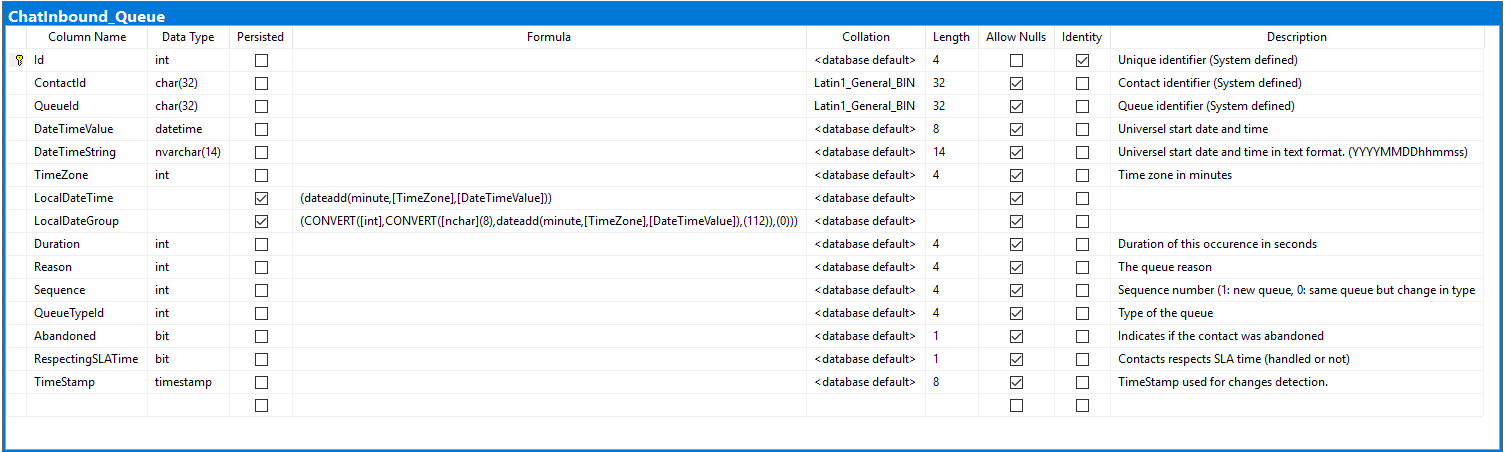The width and height of the screenshot is (1505, 452).
Task: Select the RespectingSLATime column name cell
Action: point(87,359)
